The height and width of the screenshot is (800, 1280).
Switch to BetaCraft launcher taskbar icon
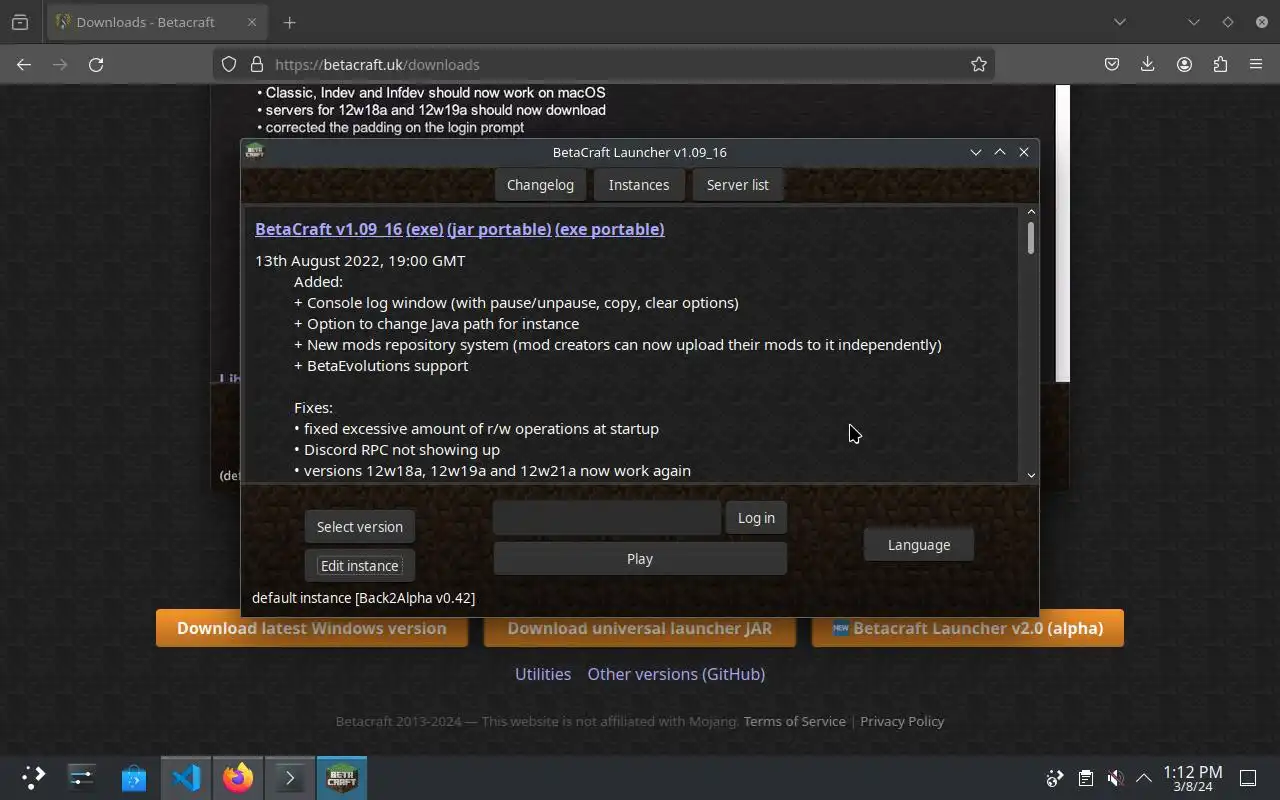click(342, 778)
